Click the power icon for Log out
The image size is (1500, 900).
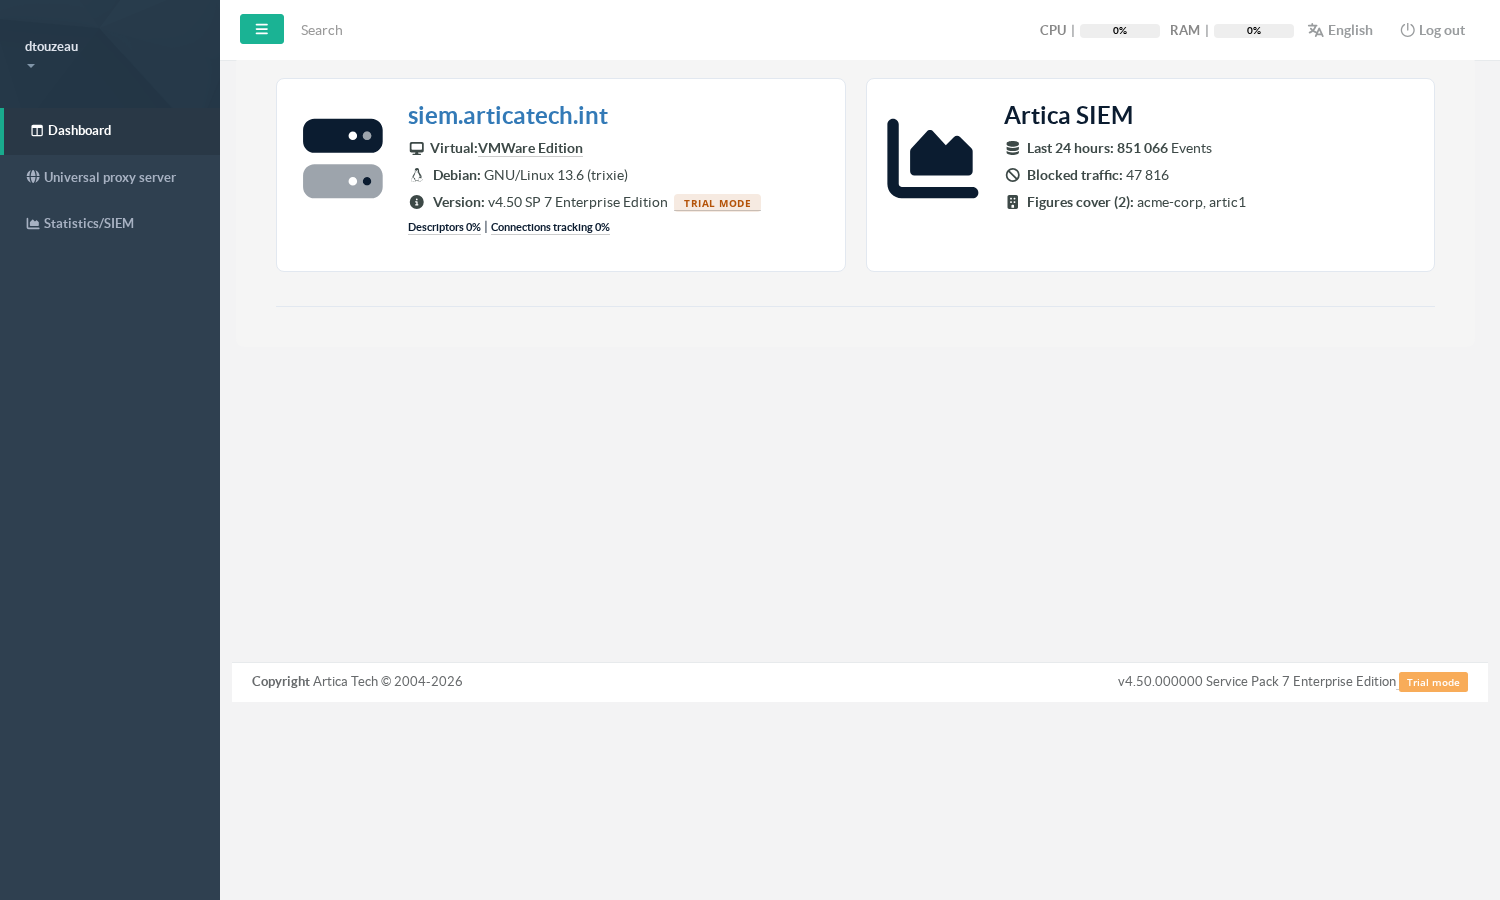(1407, 30)
